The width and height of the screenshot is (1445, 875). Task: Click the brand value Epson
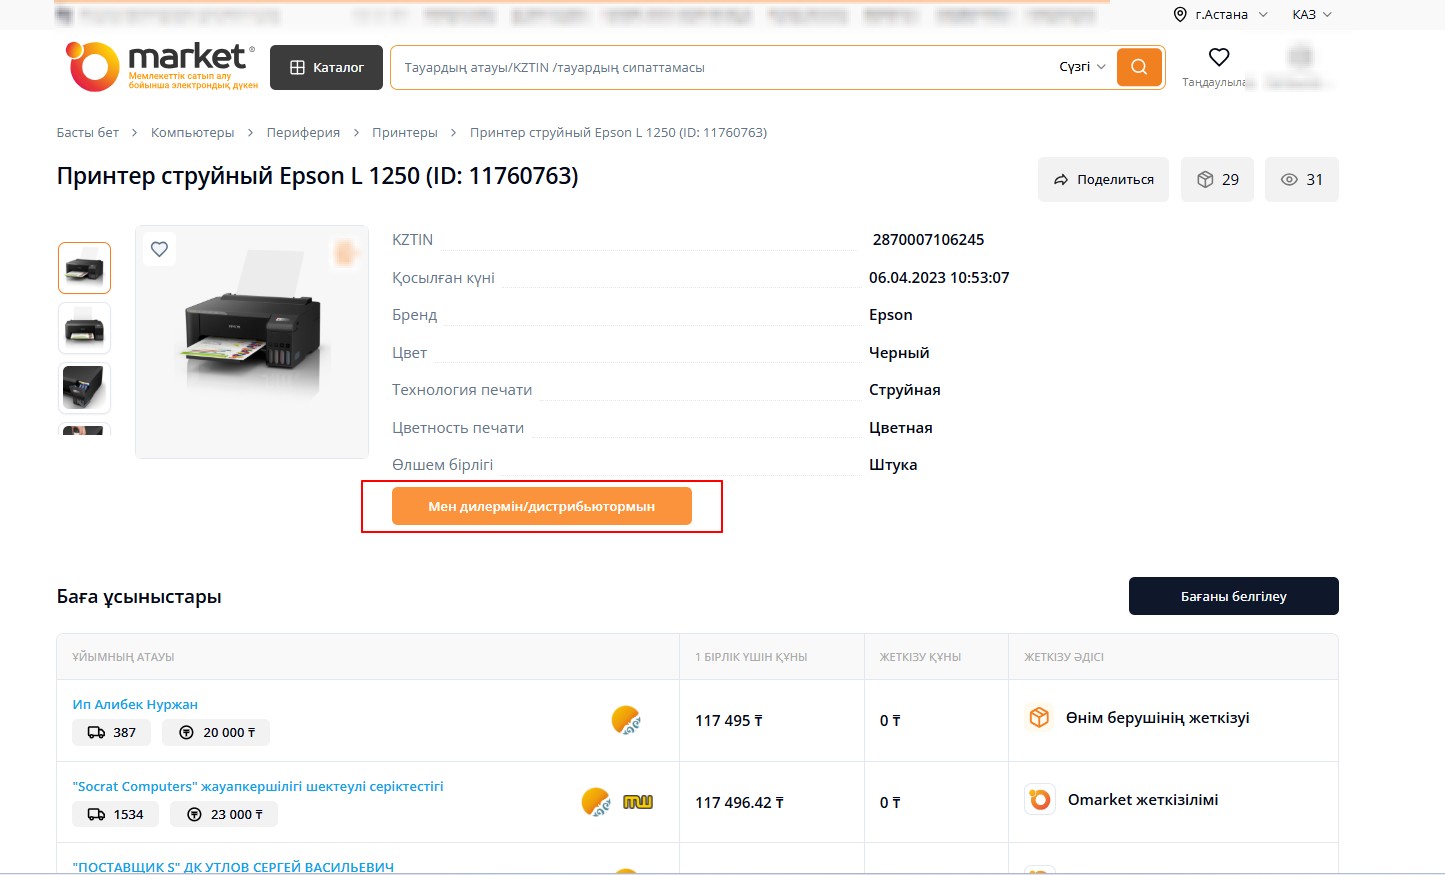tap(891, 315)
